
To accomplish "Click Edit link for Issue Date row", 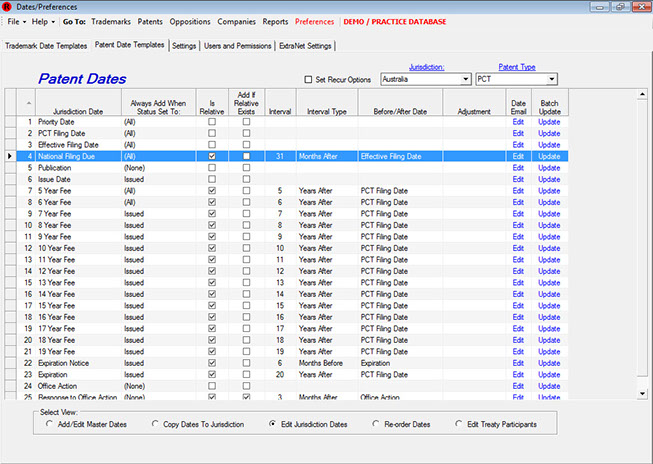I will [x=518, y=178].
